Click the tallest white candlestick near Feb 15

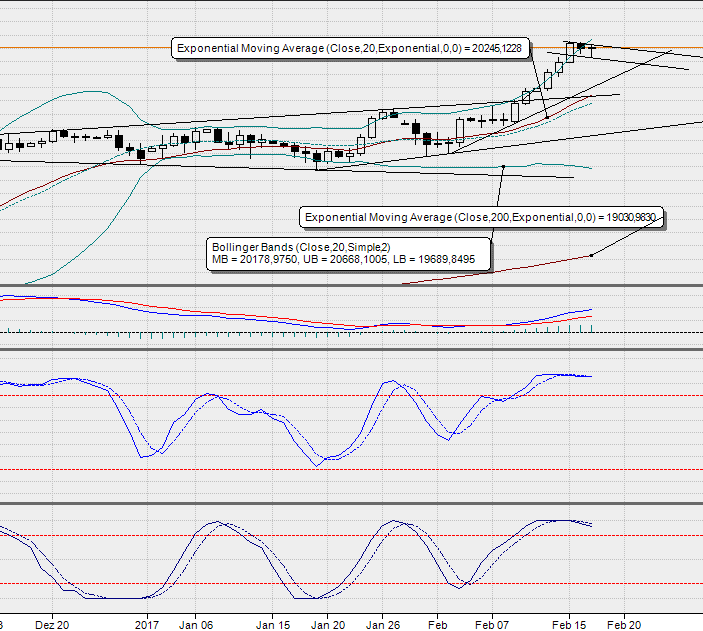570,52
